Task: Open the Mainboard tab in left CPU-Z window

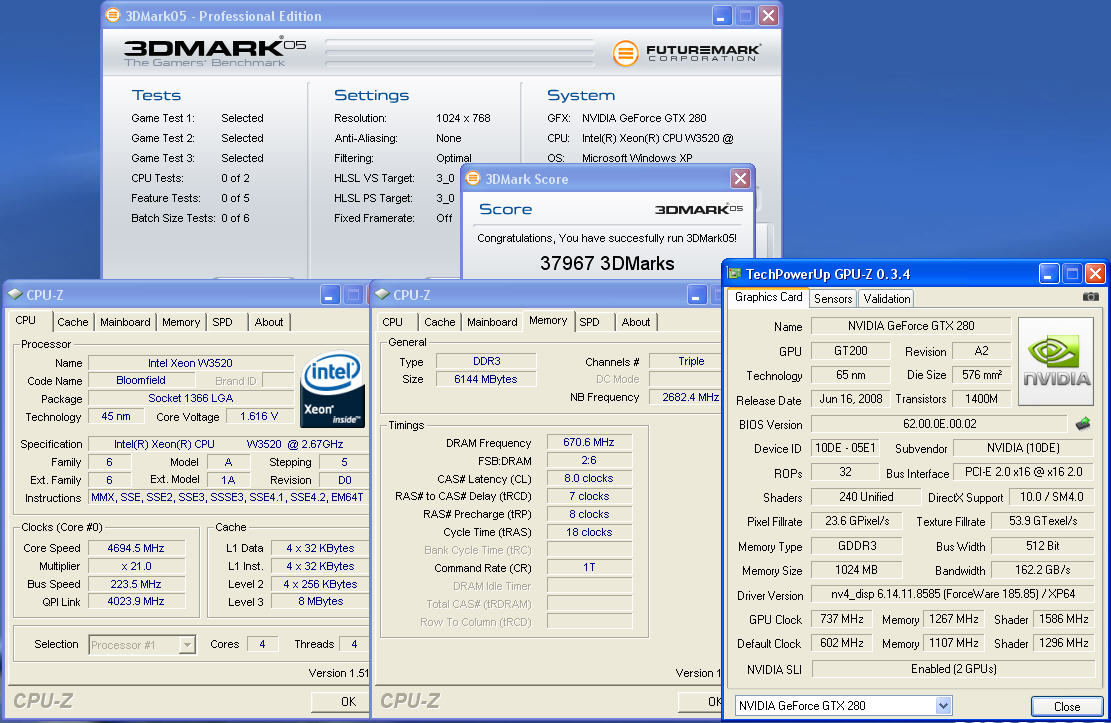Action: 125,322
